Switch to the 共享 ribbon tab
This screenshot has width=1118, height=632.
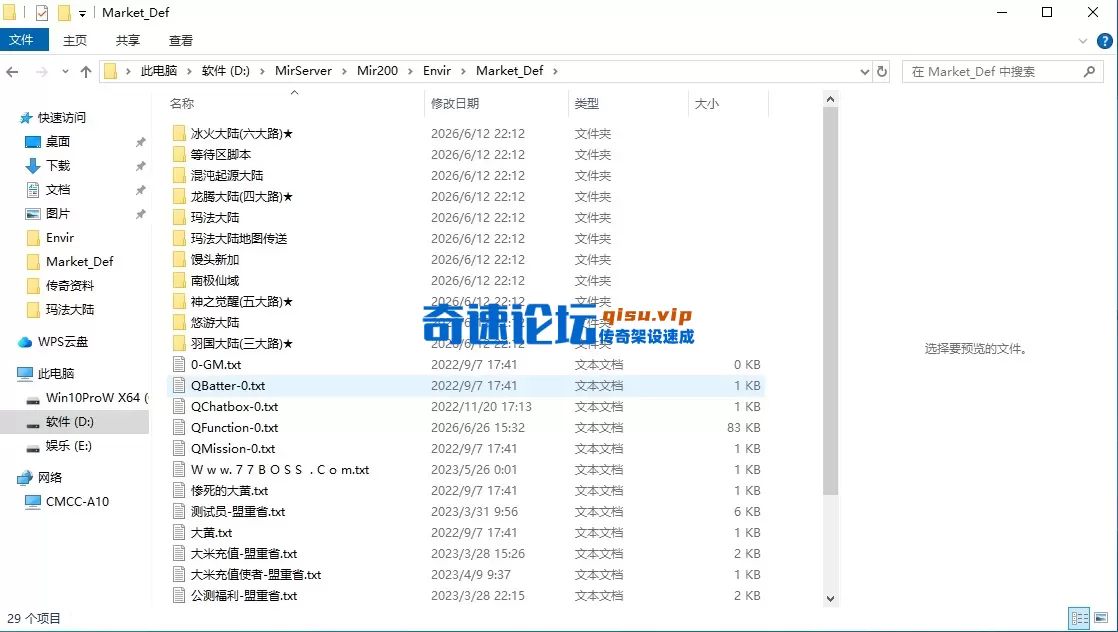click(x=128, y=41)
